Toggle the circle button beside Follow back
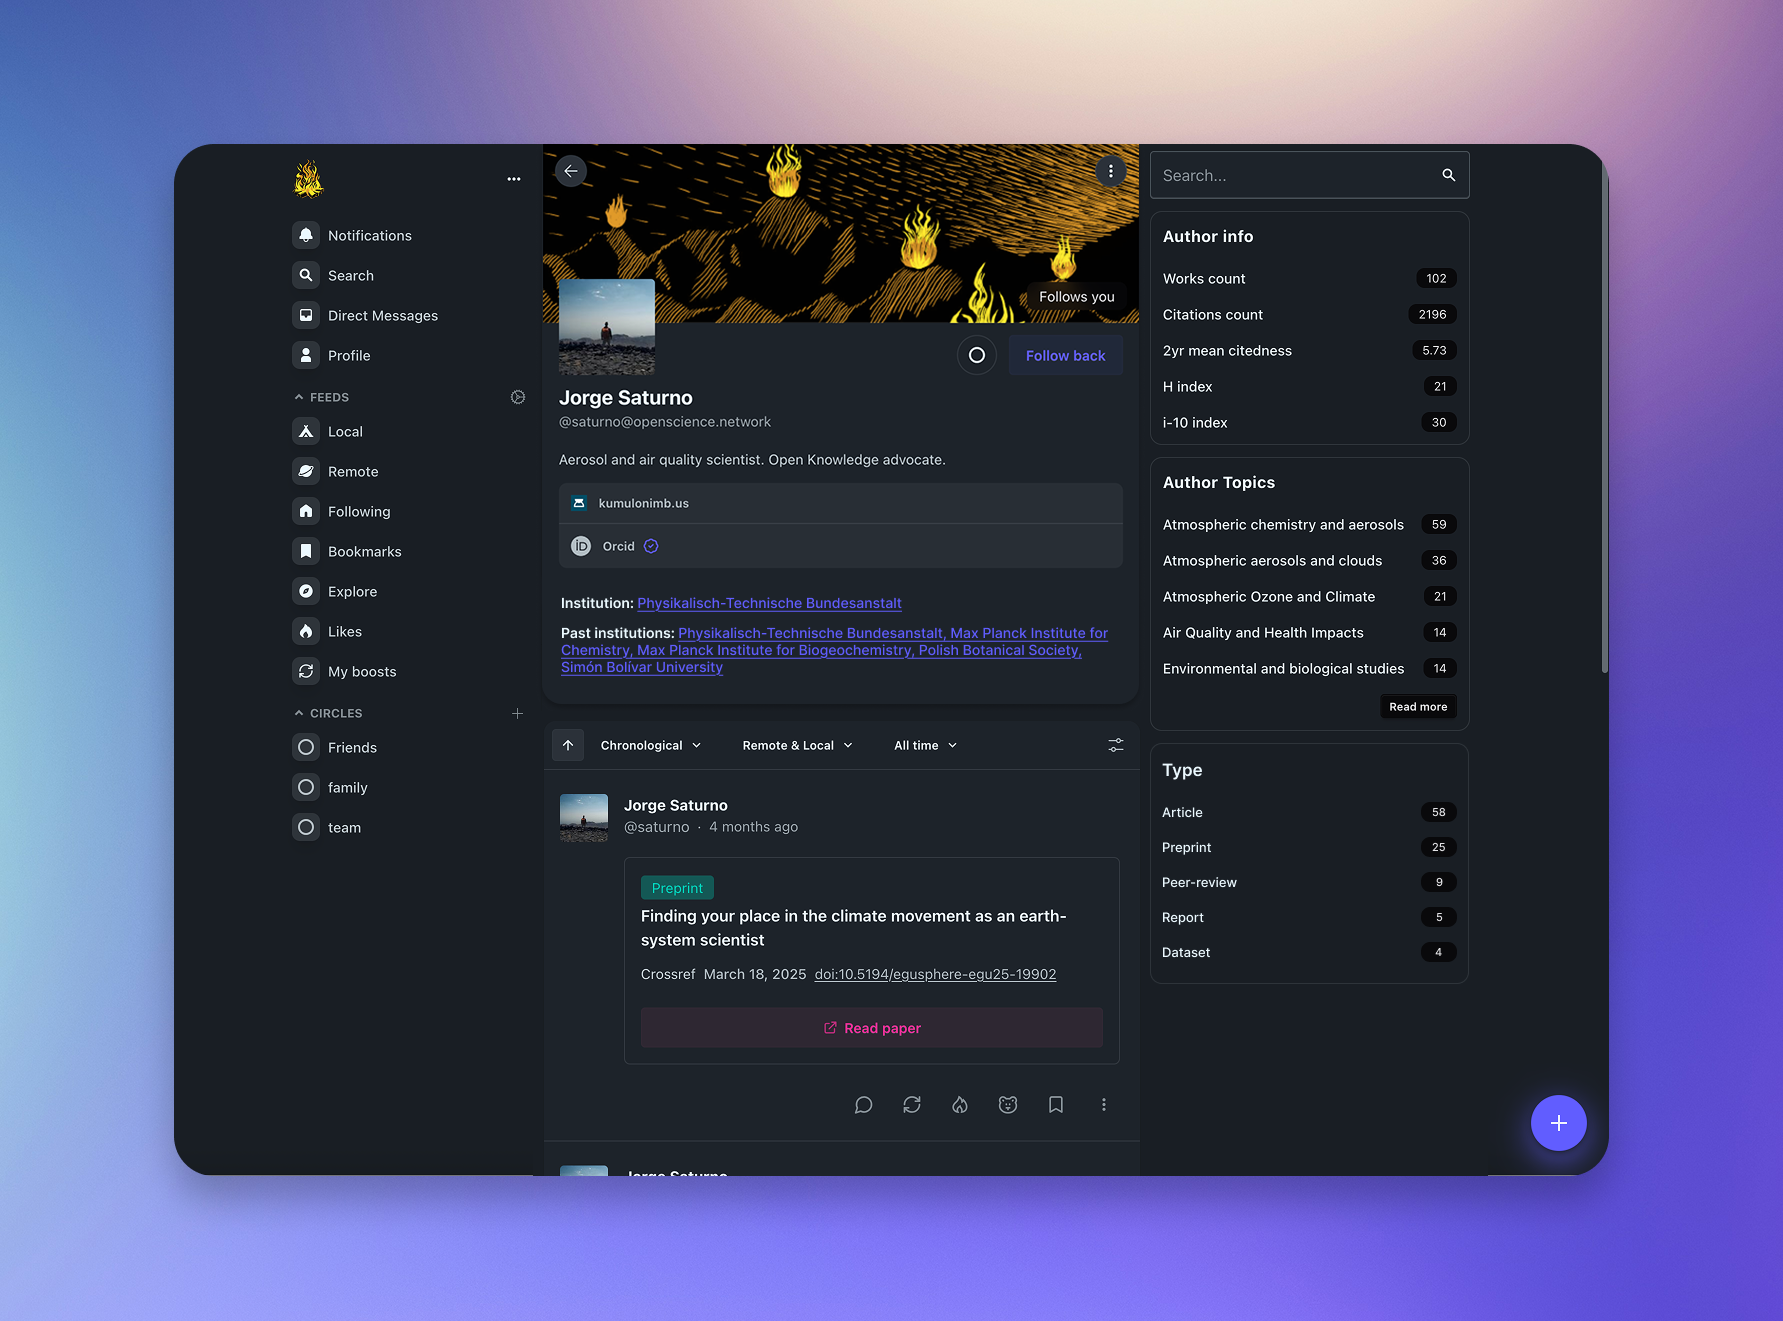This screenshot has width=1783, height=1321. pos(976,355)
